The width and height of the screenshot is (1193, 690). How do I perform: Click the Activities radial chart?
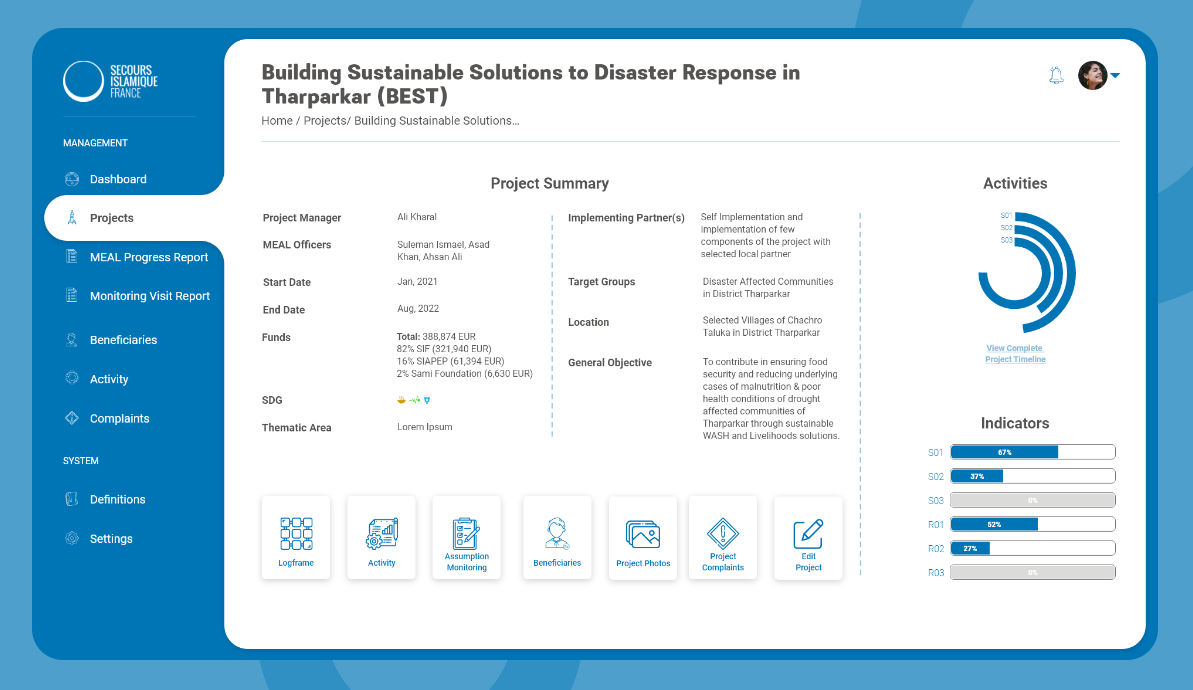pyautogui.click(x=1027, y=272)
